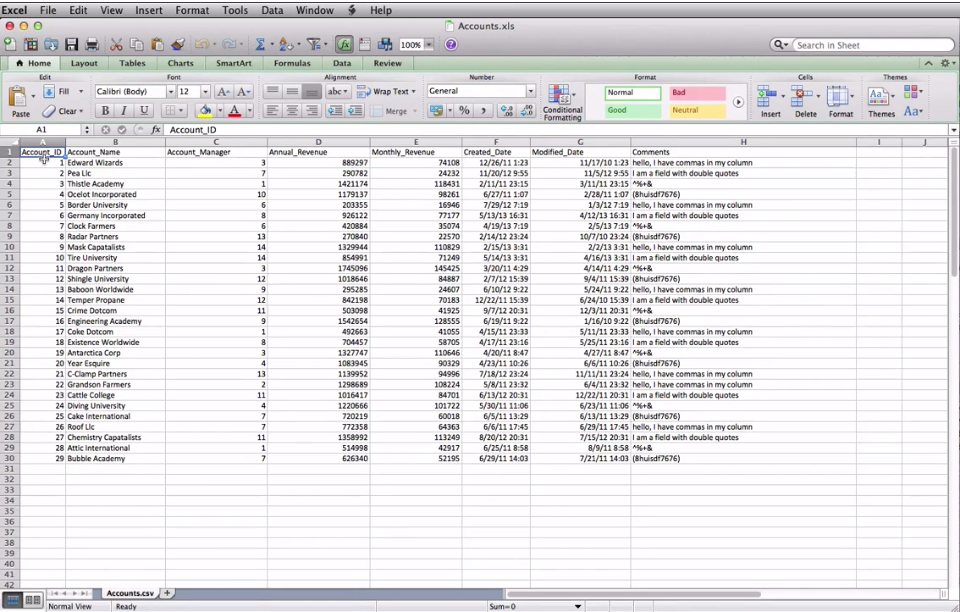960x612 pixels.
Task: Click the AutoSum sigma icon
Action: [x=260, y=44]
